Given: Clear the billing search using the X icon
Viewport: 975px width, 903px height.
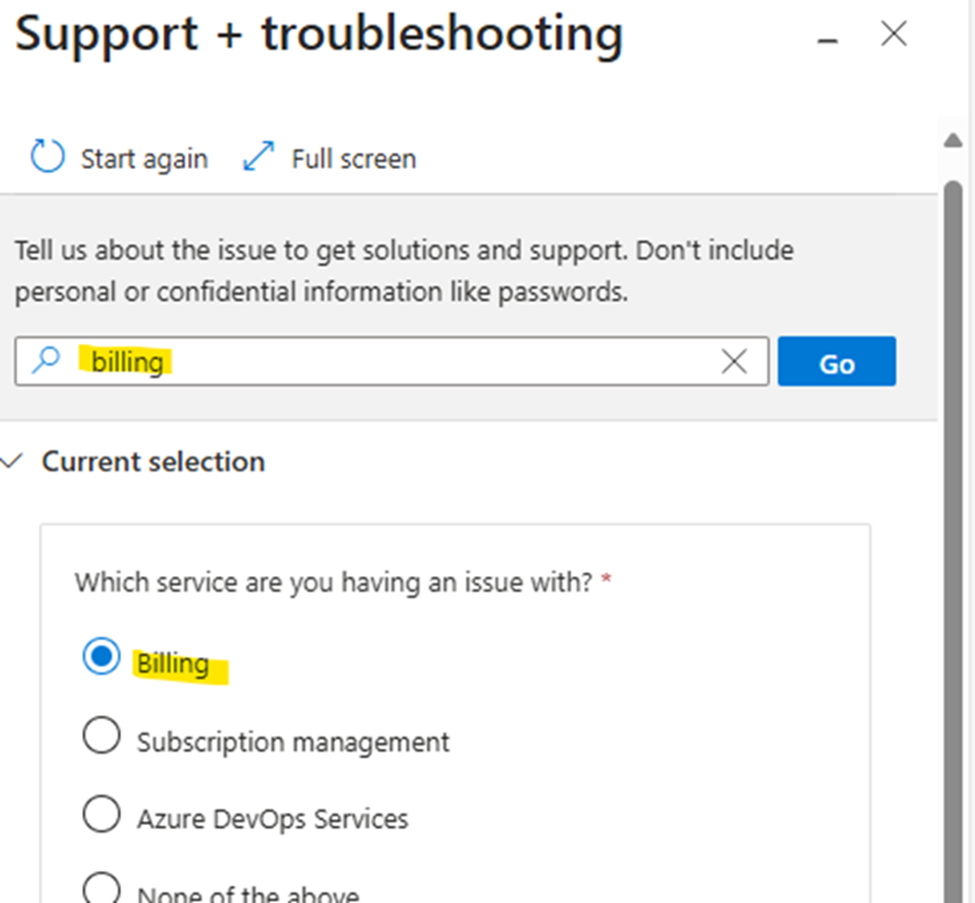Looking at the screenshot, I should 735,362.
